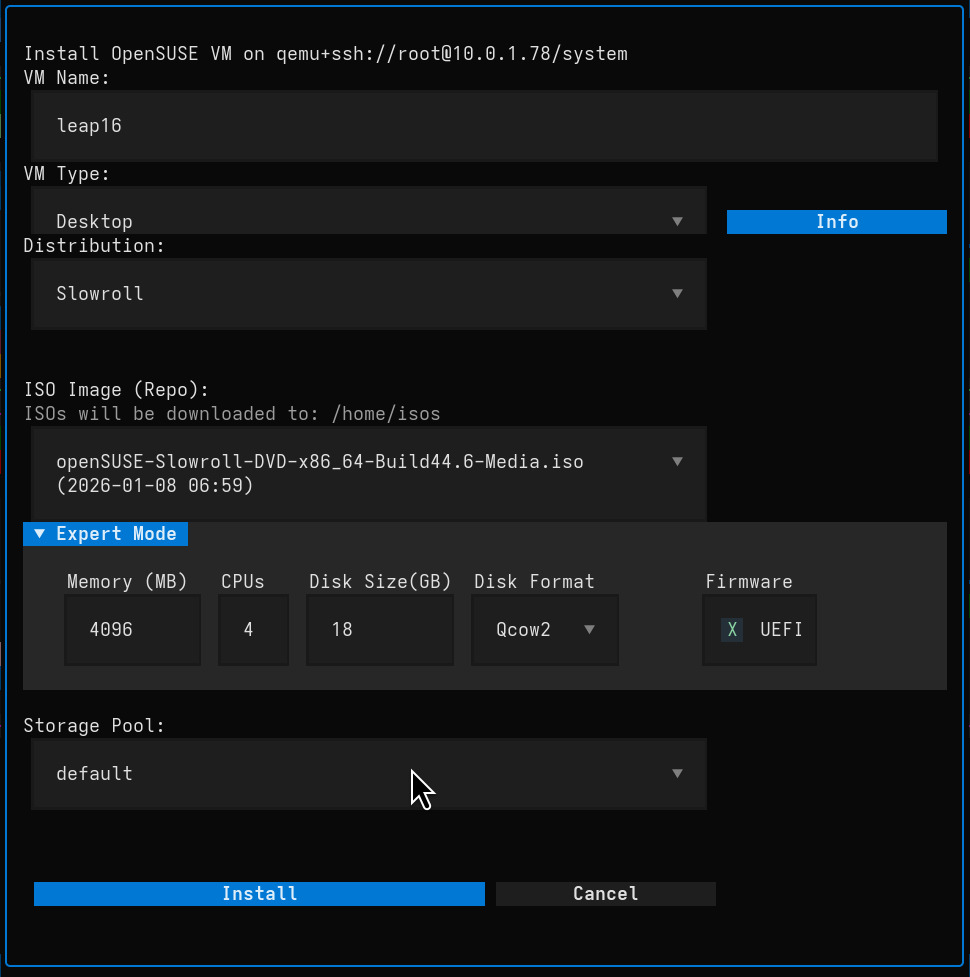Click inside the VM Name field

(484, 125)
